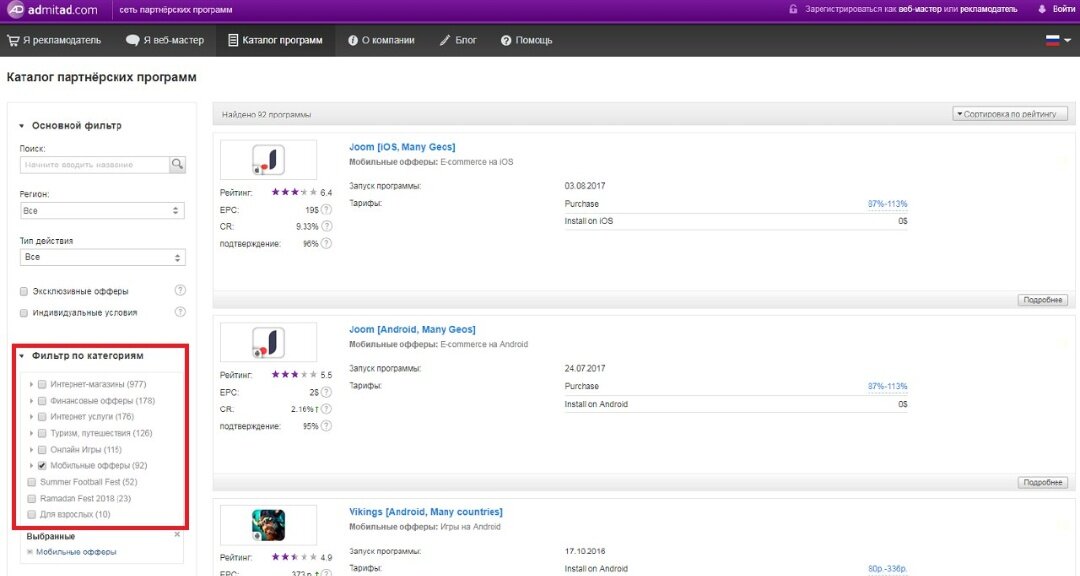
Task: Click the help icon next to Индивидуальные условия
Action: click(180, 311)
